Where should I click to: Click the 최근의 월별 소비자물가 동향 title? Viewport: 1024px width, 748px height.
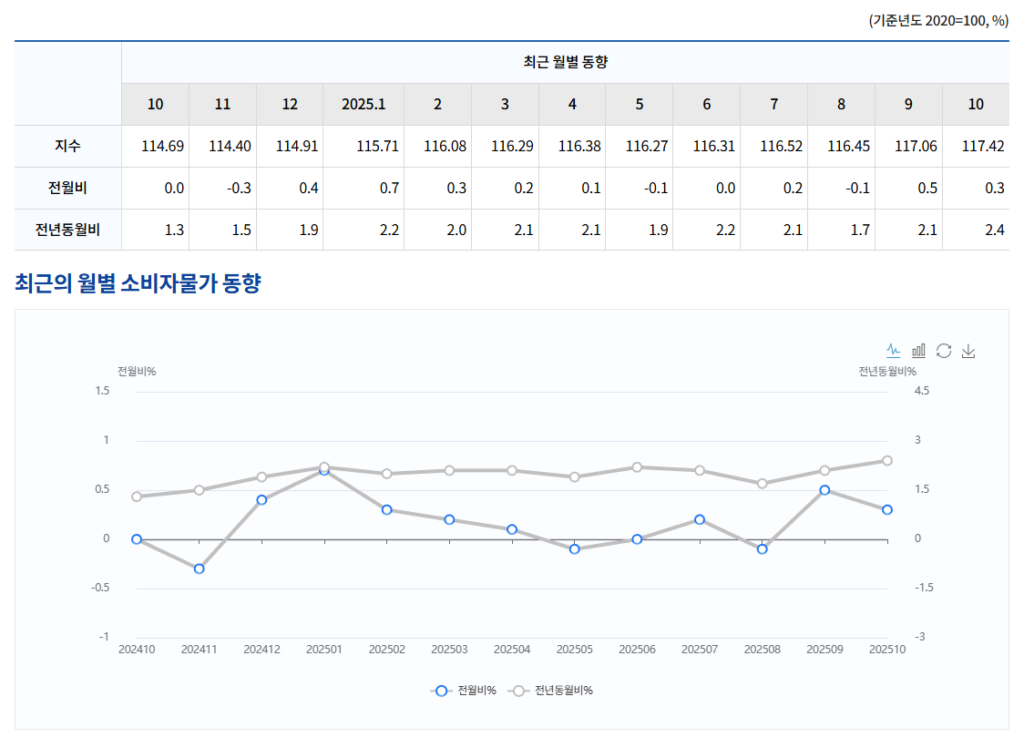(138, 284)
